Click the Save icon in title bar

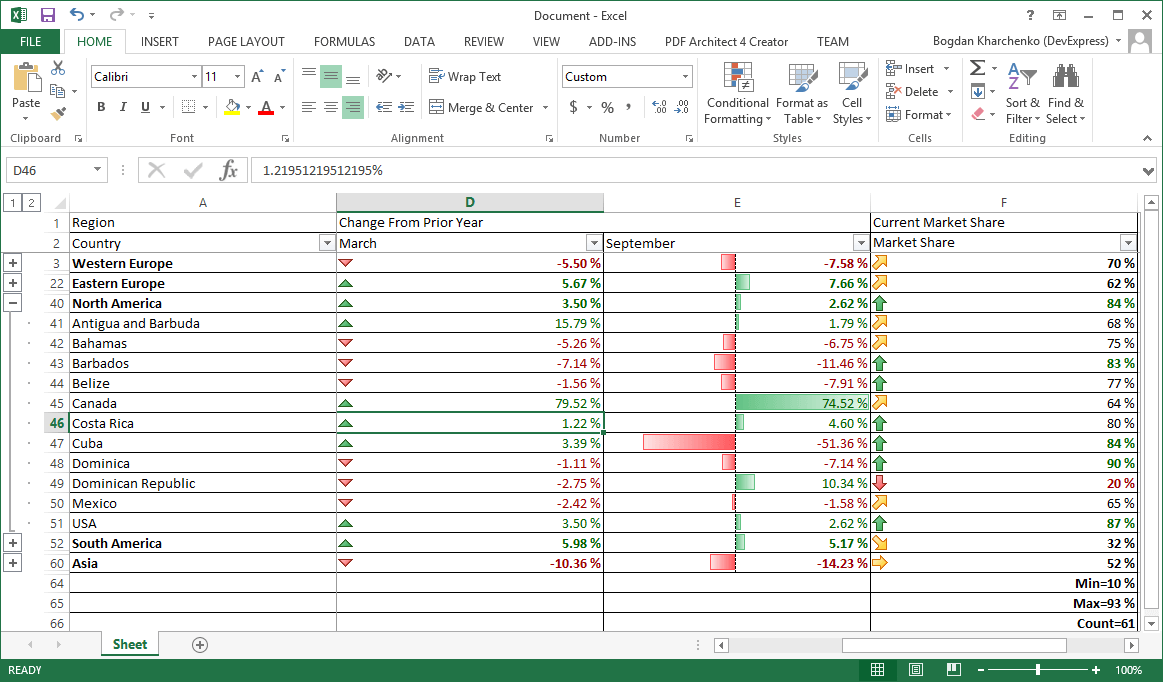48,15
